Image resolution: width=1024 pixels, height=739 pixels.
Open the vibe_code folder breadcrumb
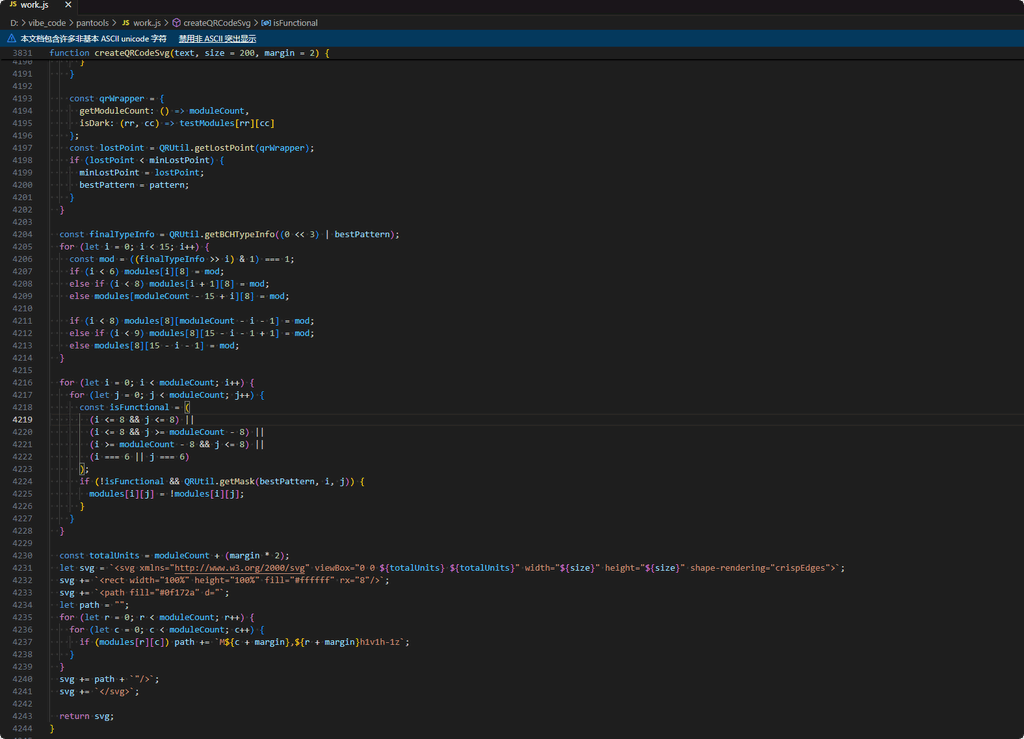coord(47,23)
